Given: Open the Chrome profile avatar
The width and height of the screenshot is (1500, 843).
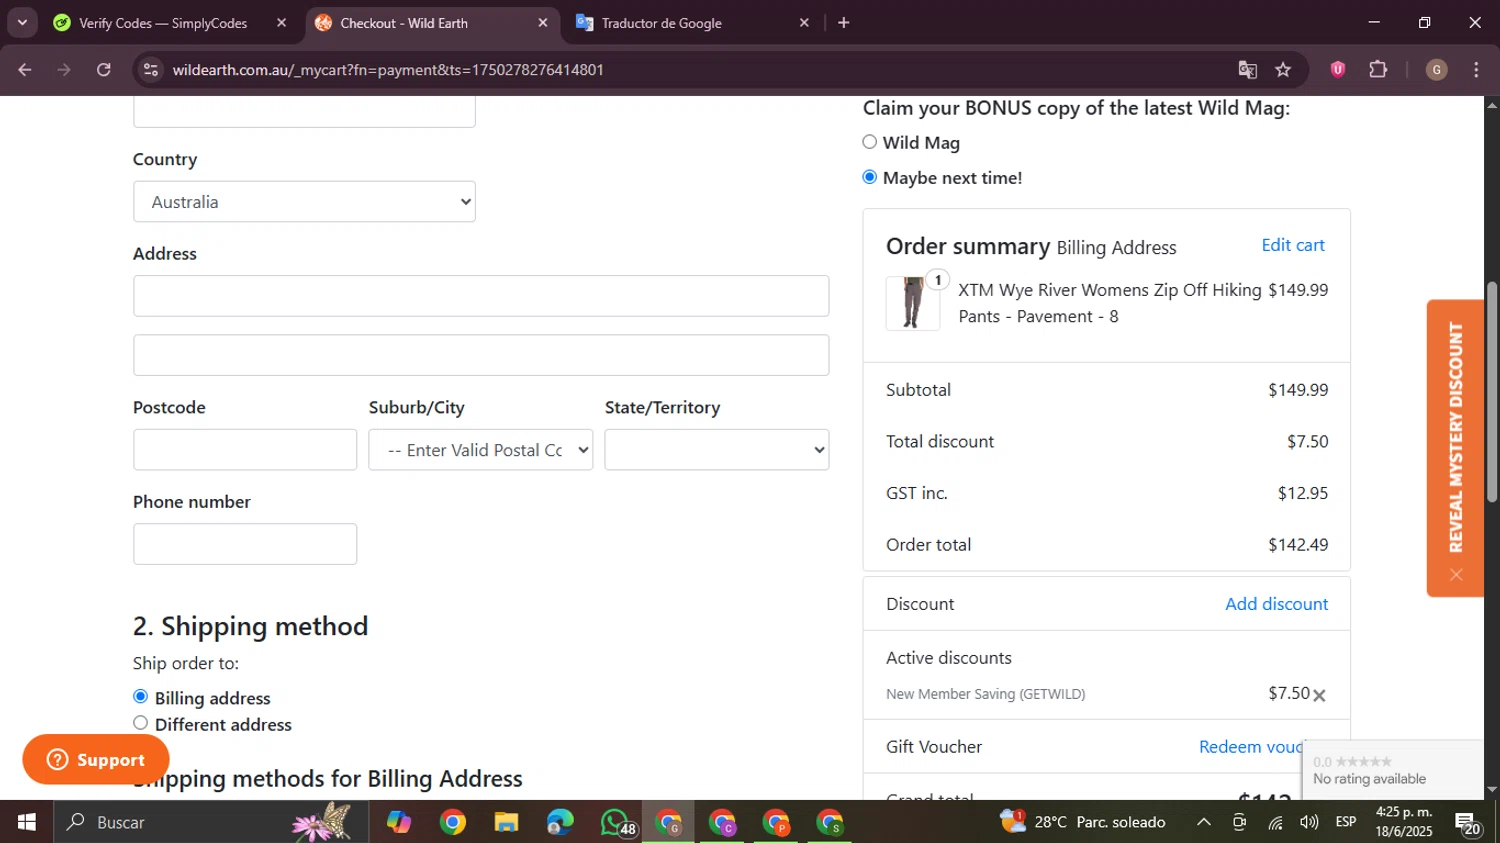Looking at the screenshot, I should (x=1436, y=70).
